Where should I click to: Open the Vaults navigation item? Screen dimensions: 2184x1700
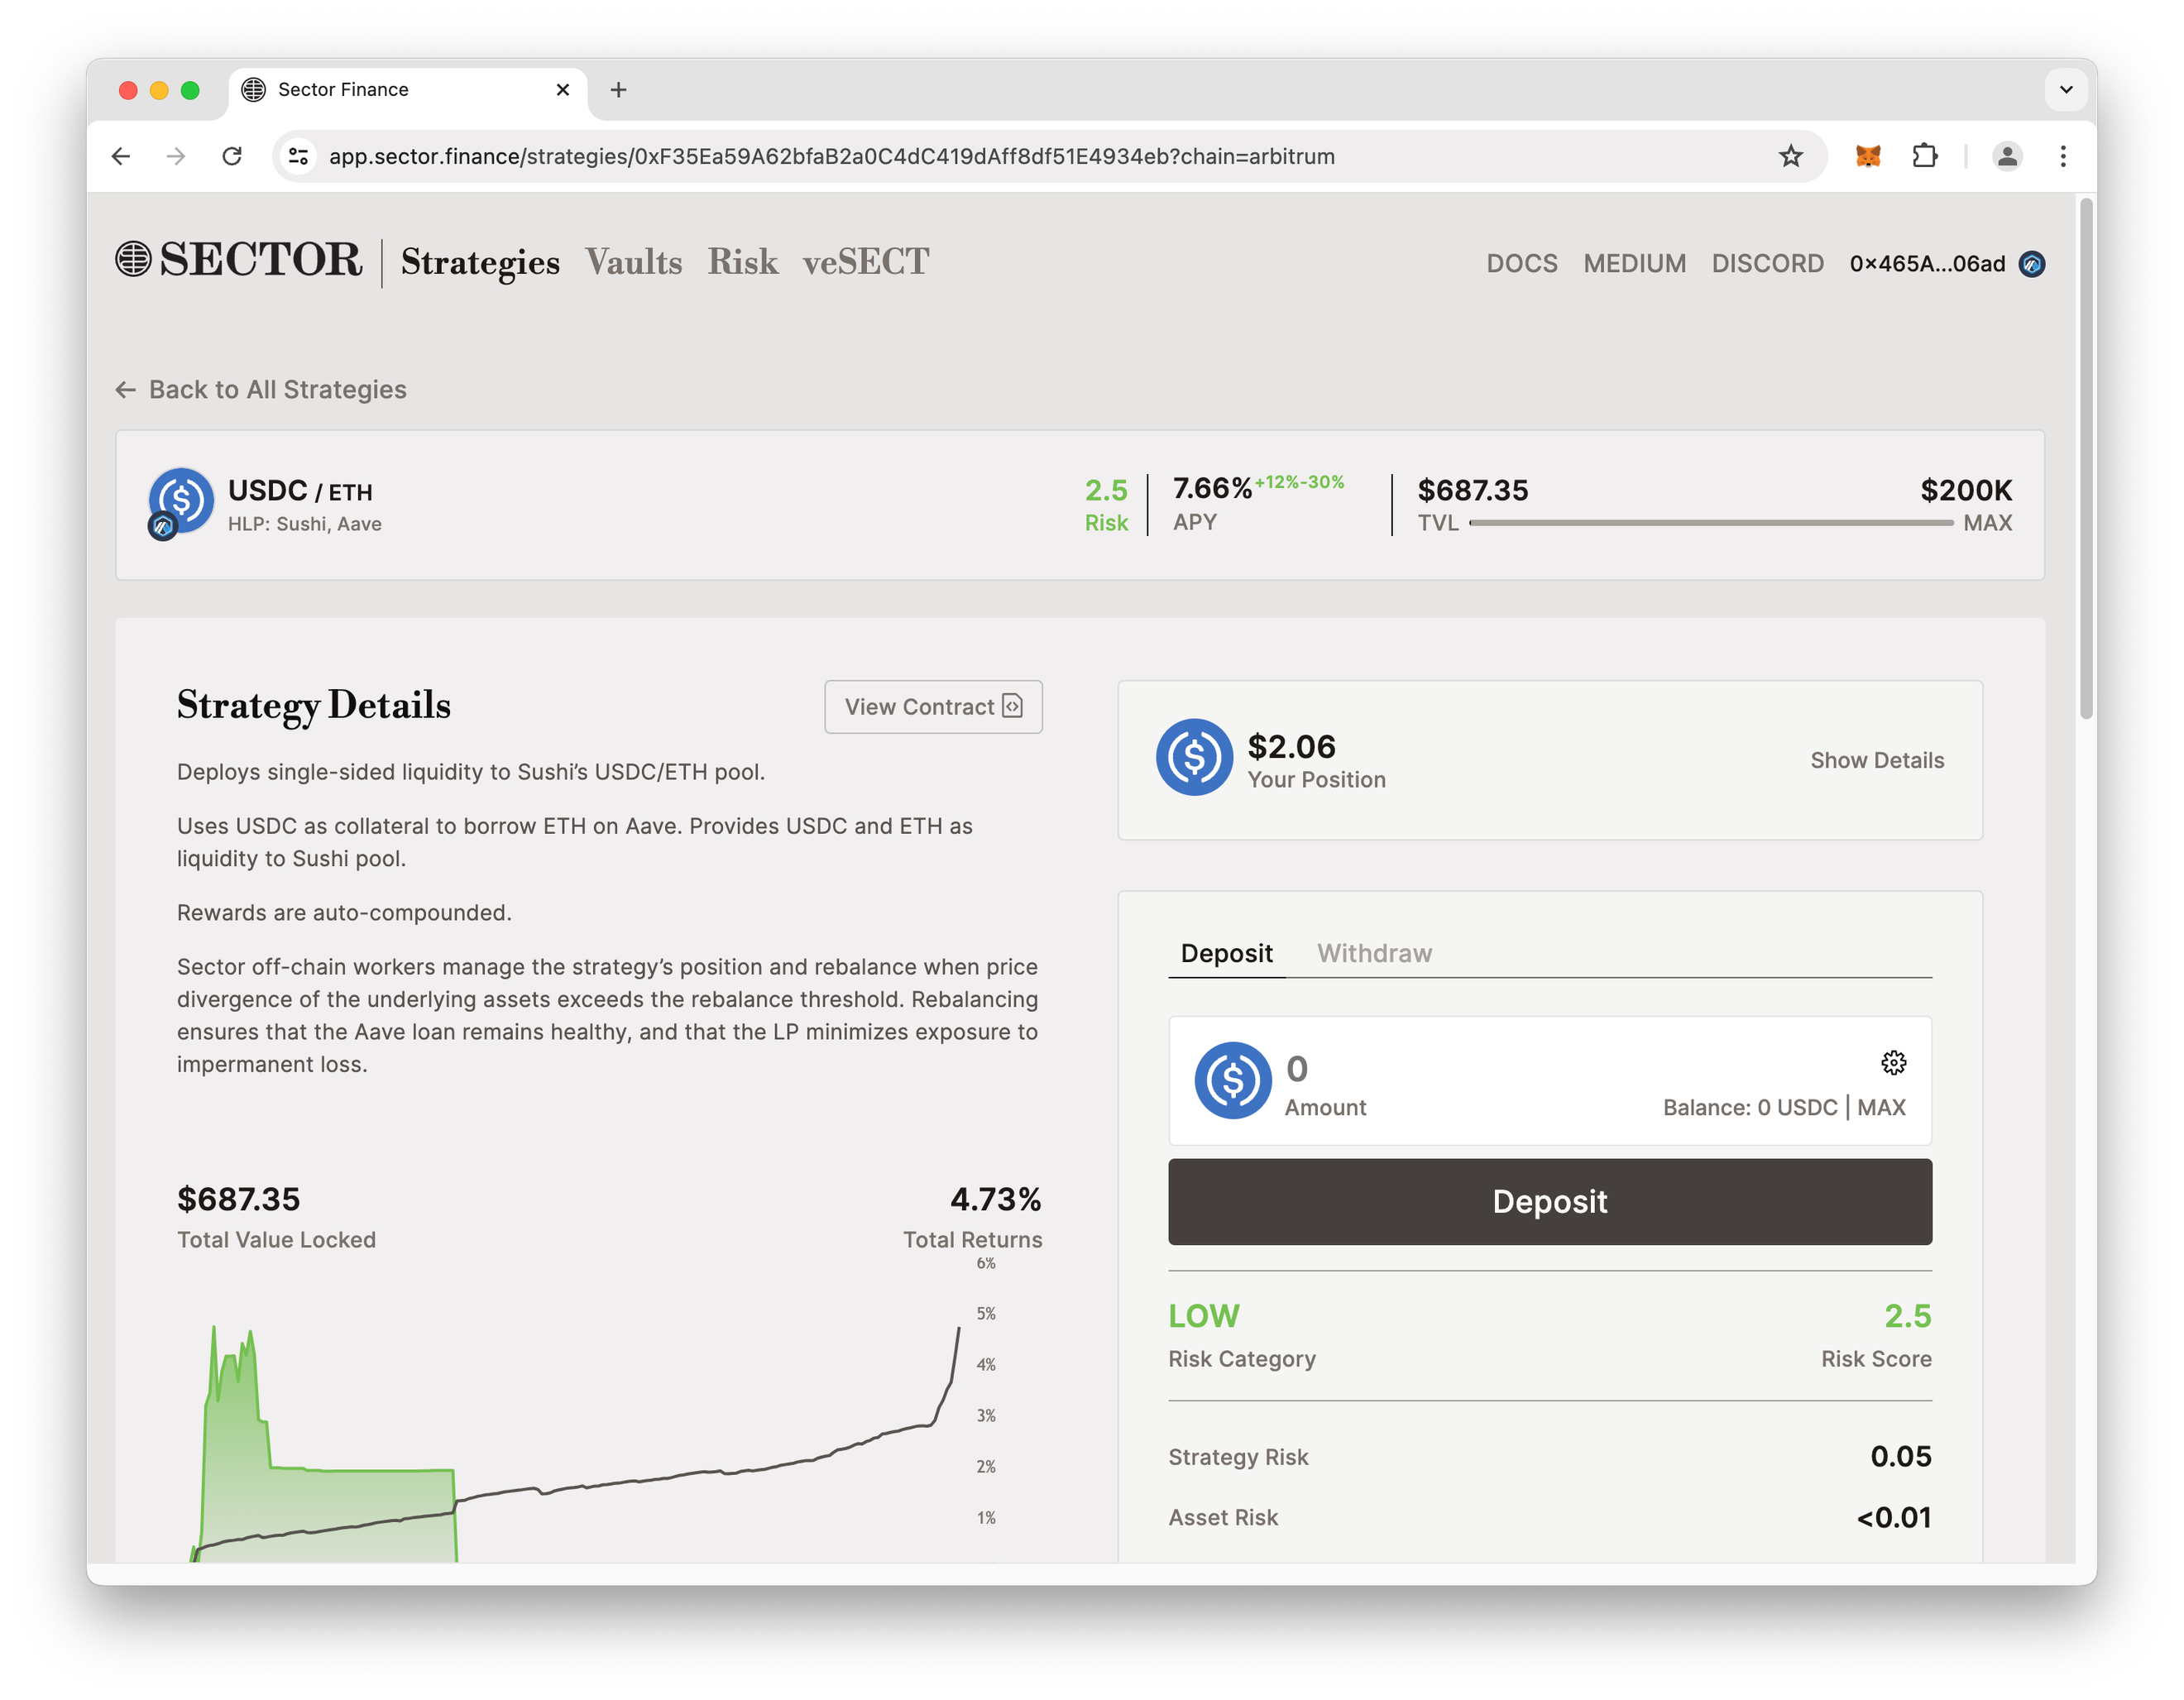[x=633, y=262]
